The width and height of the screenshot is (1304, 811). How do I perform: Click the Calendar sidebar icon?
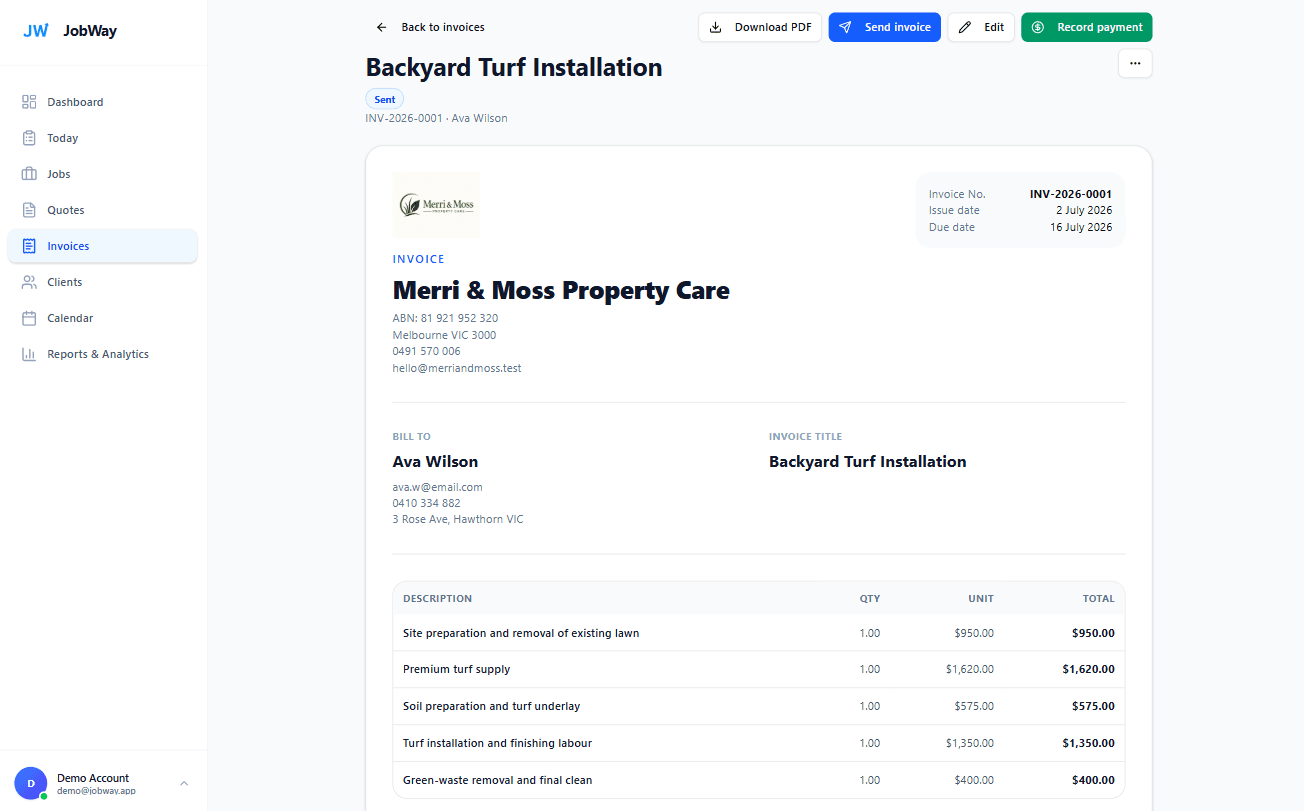coord(29,318)
